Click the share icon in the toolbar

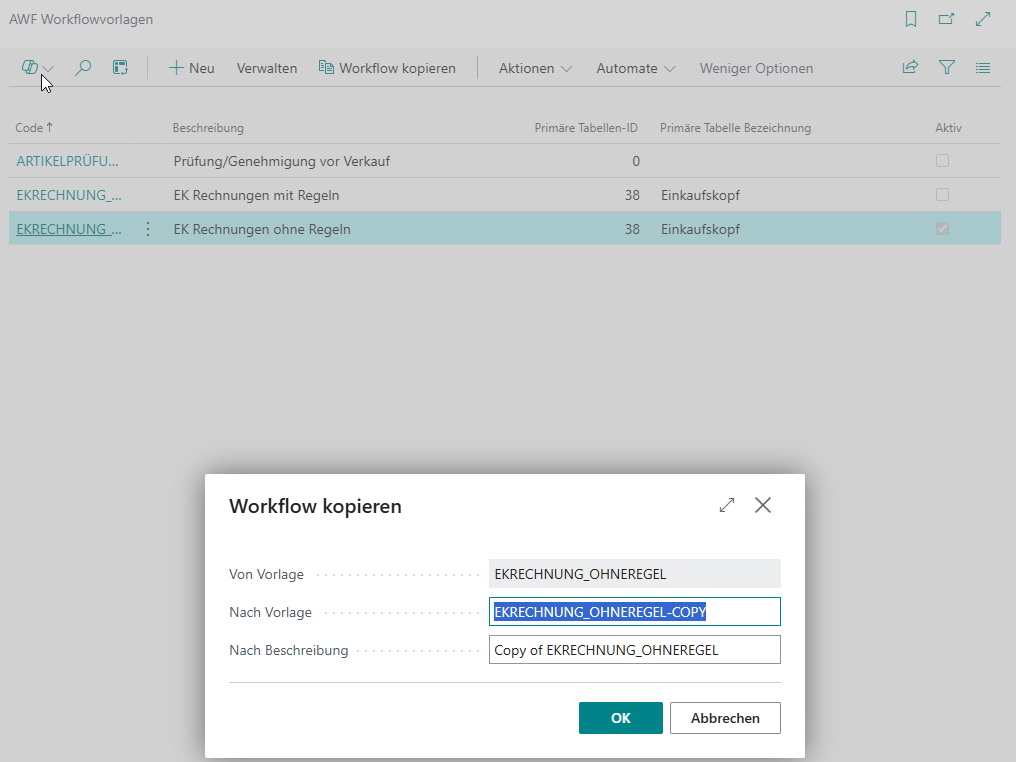910,68
